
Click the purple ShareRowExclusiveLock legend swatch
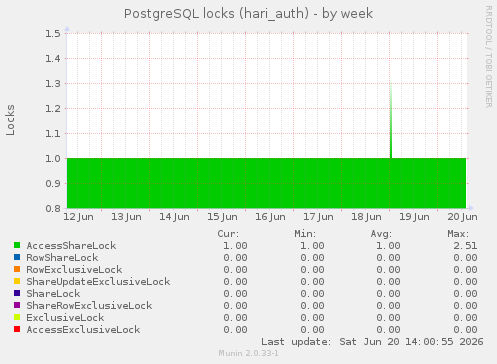pos(17,305)
